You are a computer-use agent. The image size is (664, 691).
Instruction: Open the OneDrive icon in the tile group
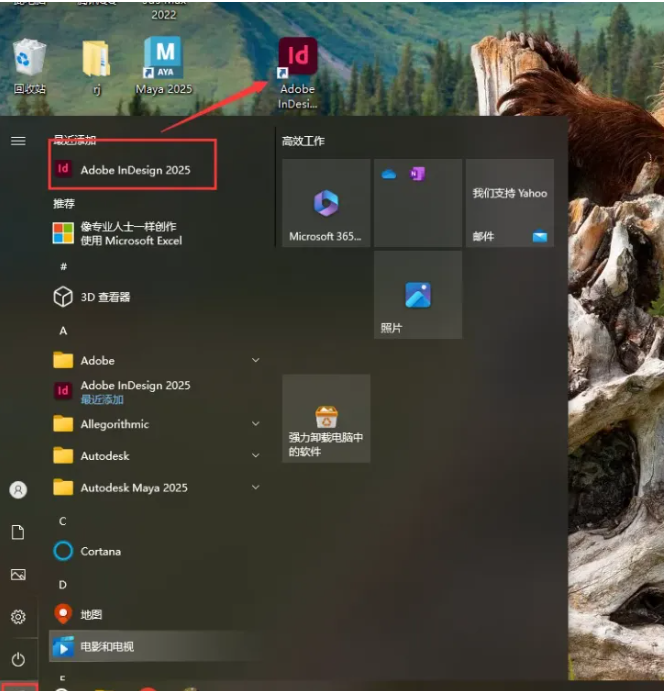(x=389, y=175)
